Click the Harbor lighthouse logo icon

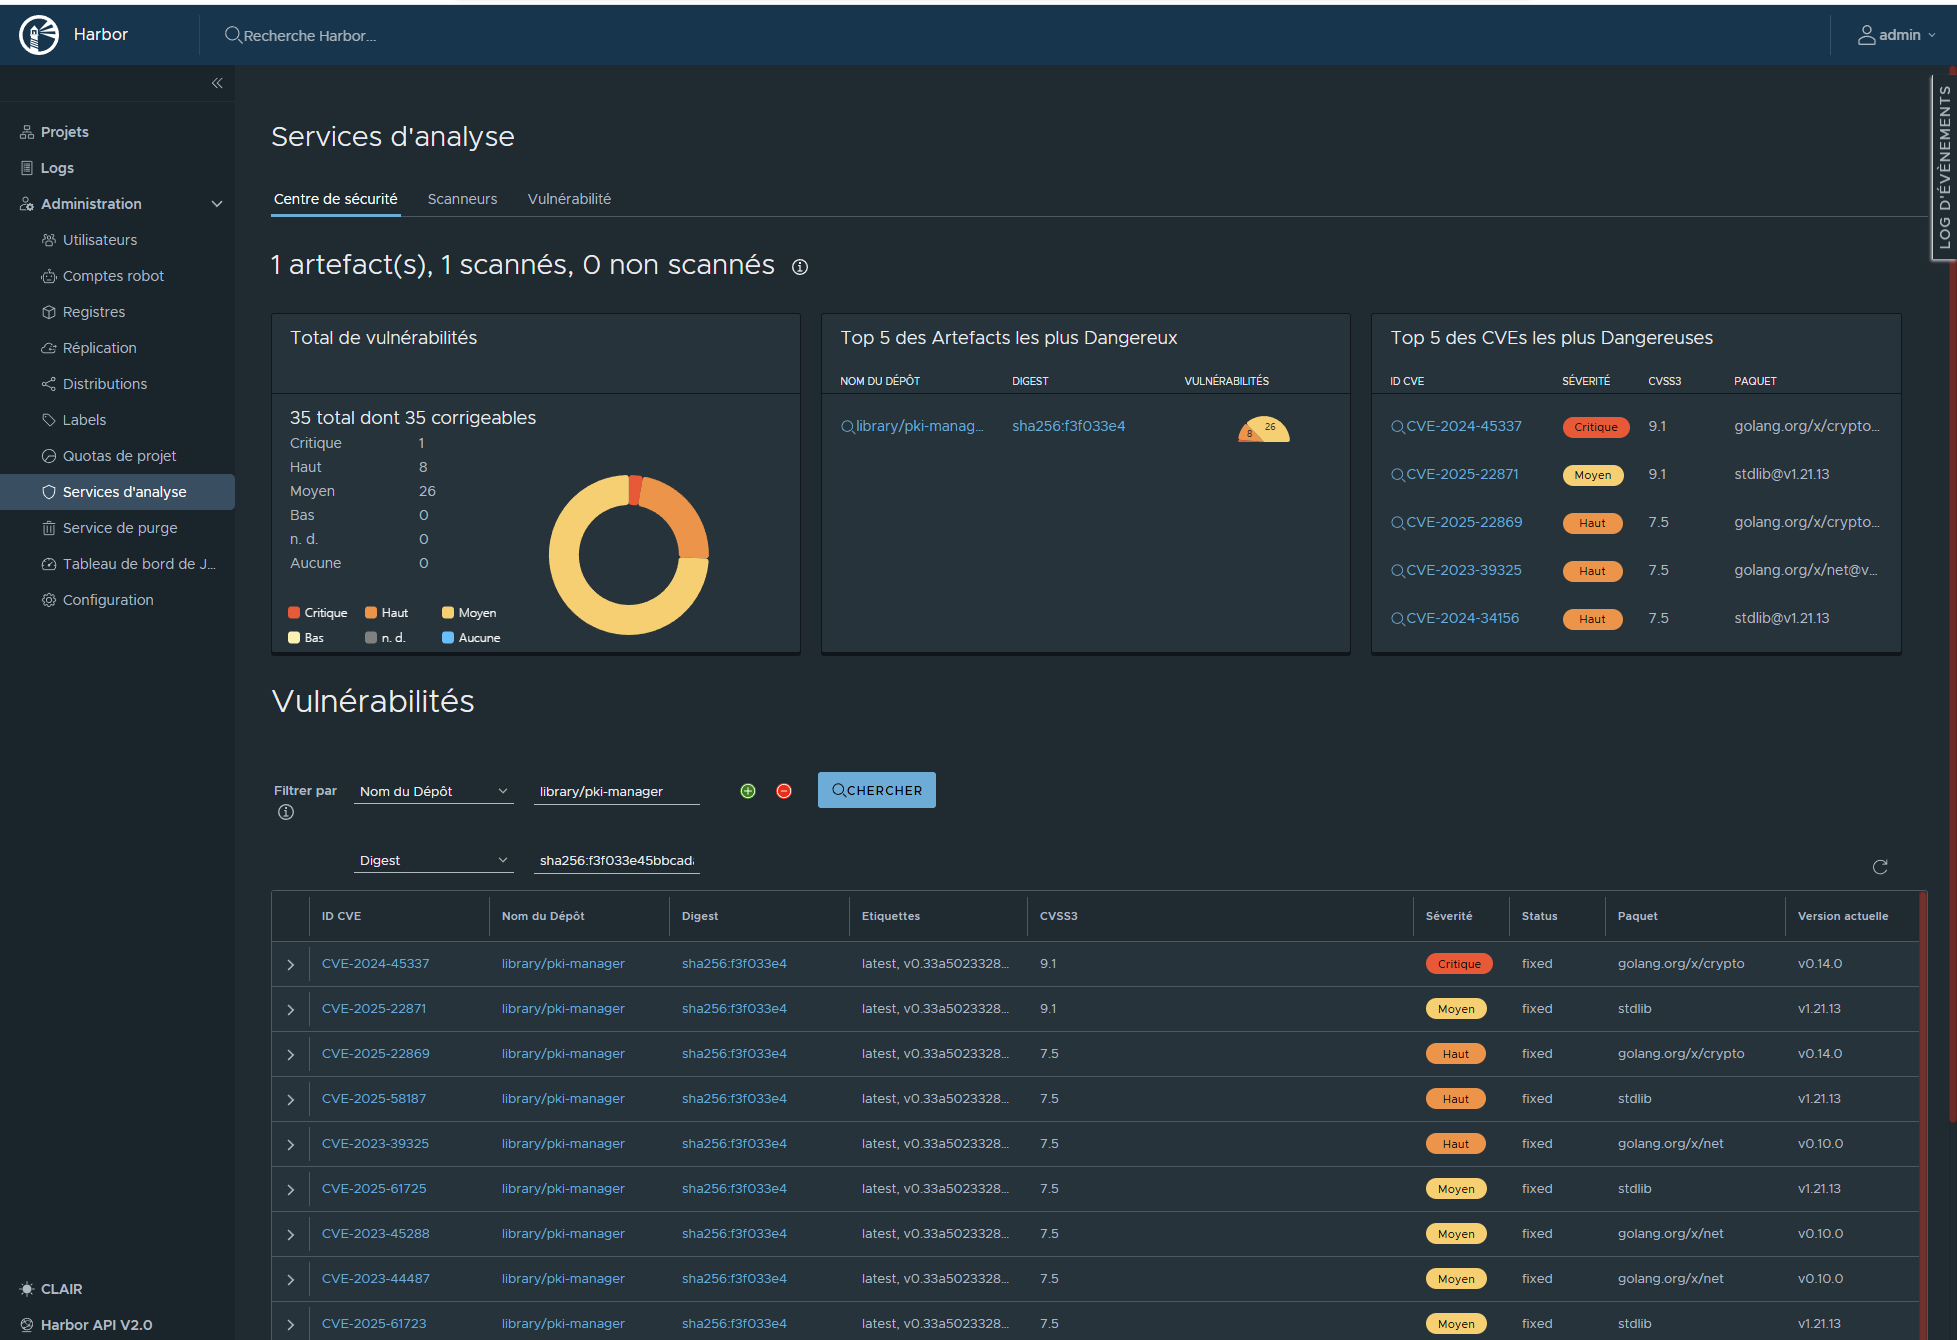pos(39,35)
